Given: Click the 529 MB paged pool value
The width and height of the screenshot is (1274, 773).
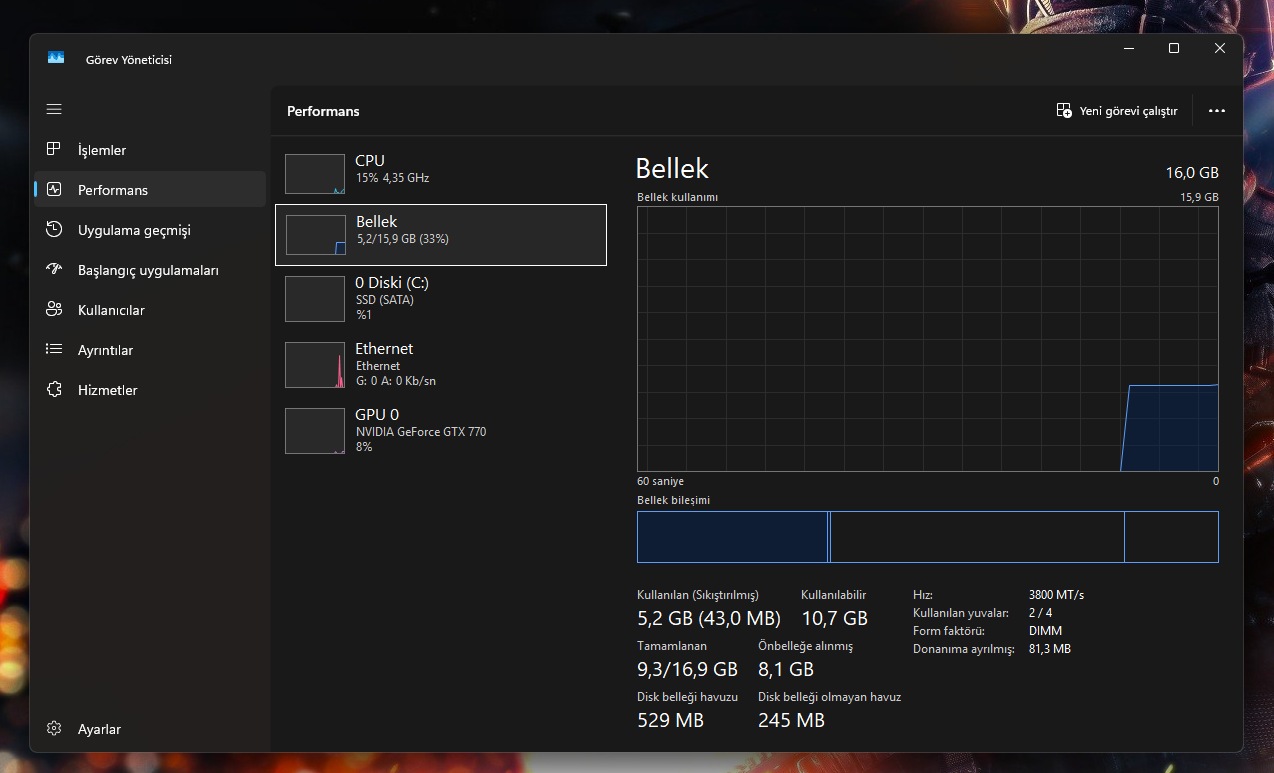Looking at the screenshot, I should pyautogui.click(x=670, y=720).
